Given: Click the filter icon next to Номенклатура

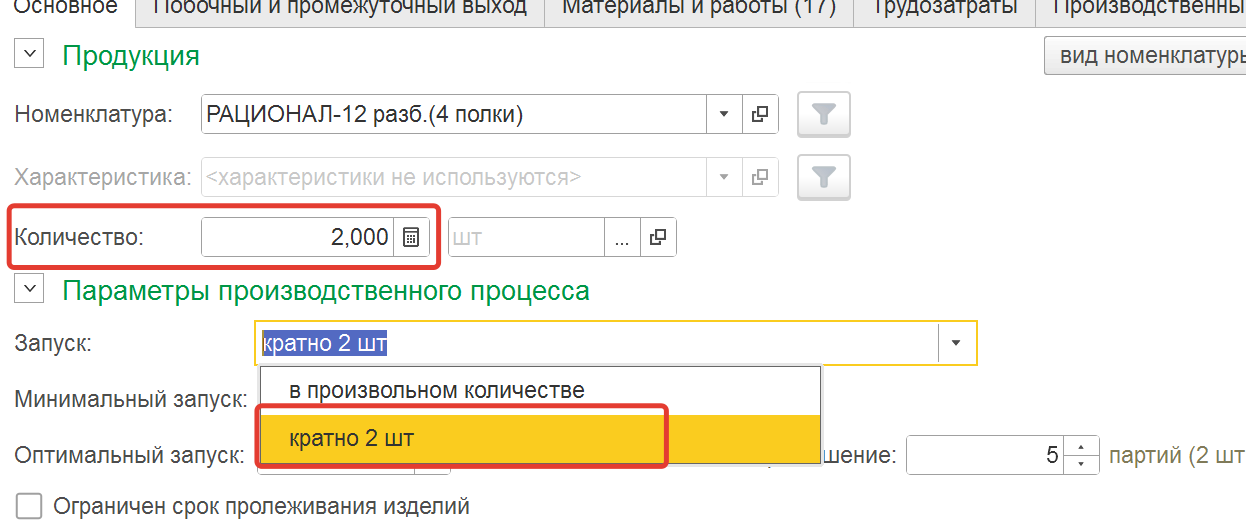Looking at the screenshot, I should [x=823, y=115].
